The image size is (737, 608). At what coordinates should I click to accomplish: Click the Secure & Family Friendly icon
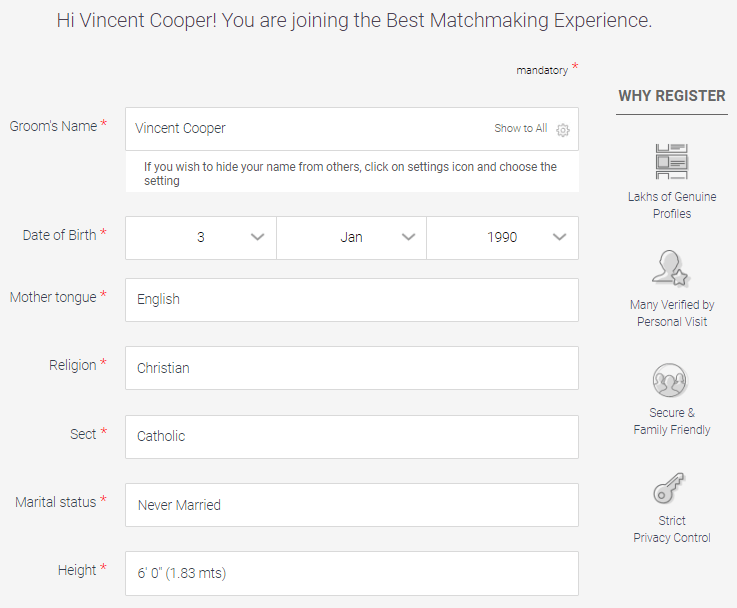point(670,380)
